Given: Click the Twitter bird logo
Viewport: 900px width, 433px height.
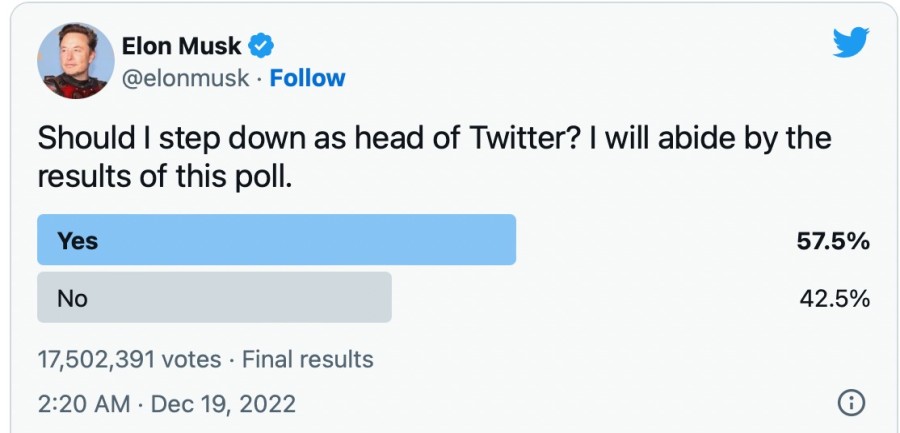Looking at the screenshot, I should [x=850, y=42].
